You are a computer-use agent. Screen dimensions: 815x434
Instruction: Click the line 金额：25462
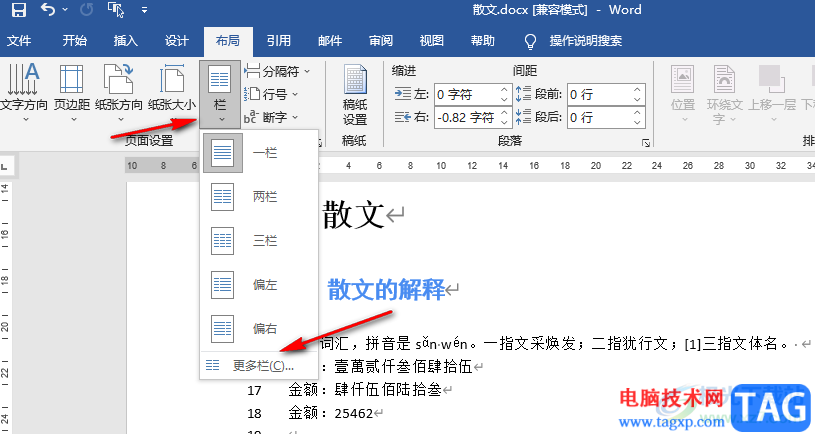coord(331,413)
